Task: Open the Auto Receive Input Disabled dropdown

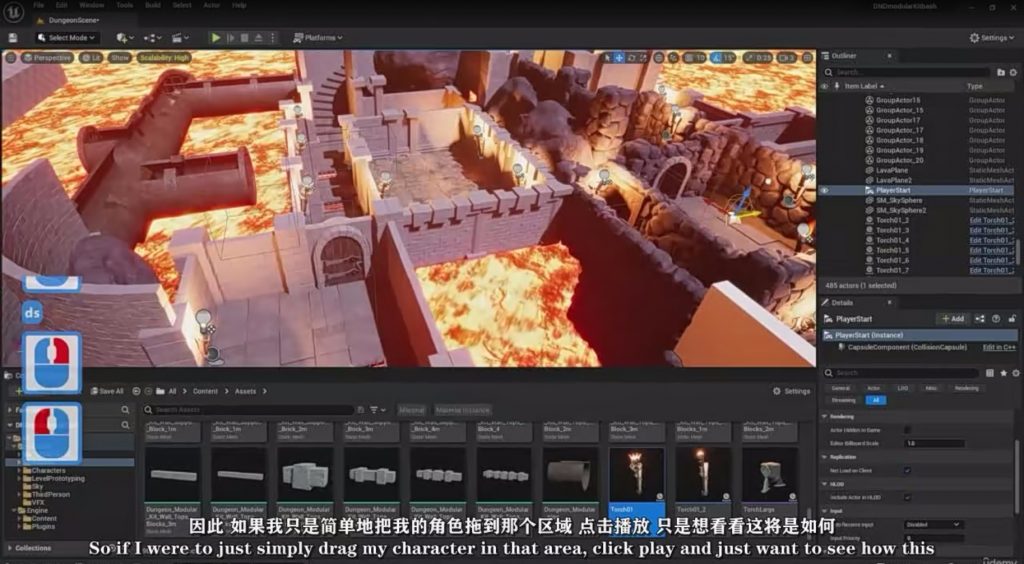Action: tap(934, 524)
